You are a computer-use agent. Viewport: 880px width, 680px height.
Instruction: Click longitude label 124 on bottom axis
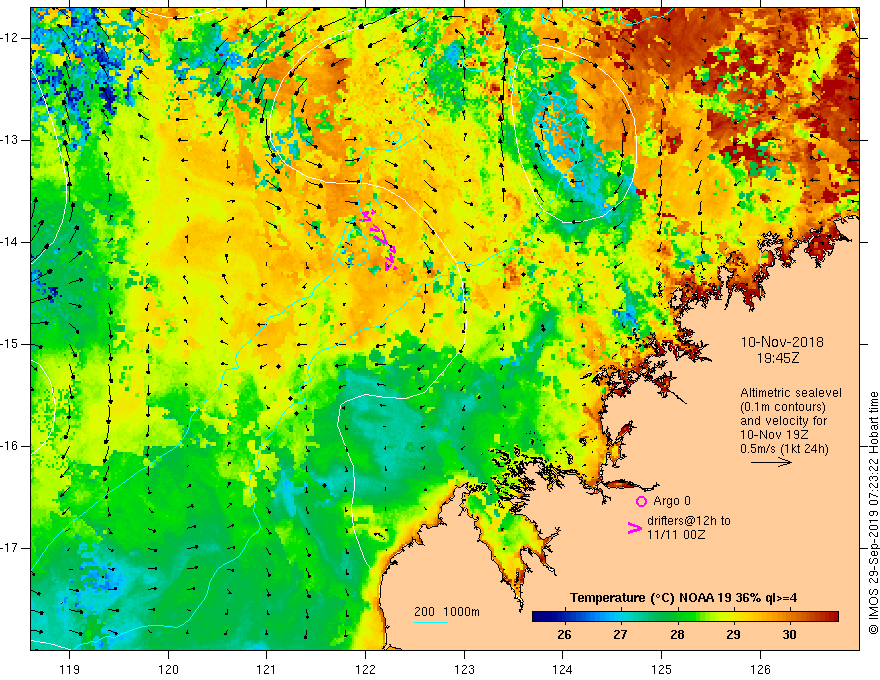coord(563,669)
